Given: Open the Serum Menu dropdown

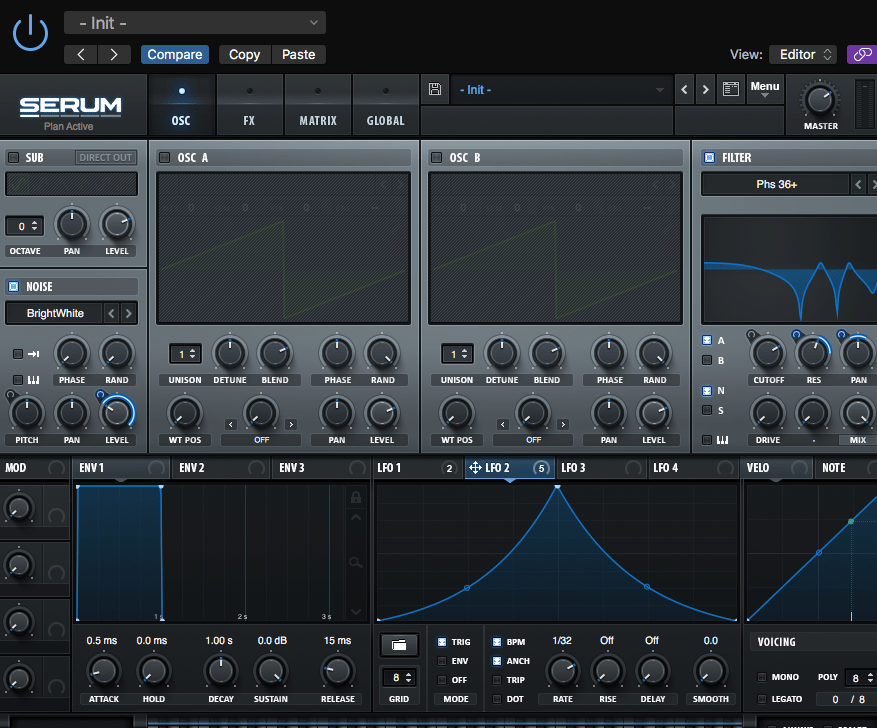Looking at the screenshot, I should point(764,90).
